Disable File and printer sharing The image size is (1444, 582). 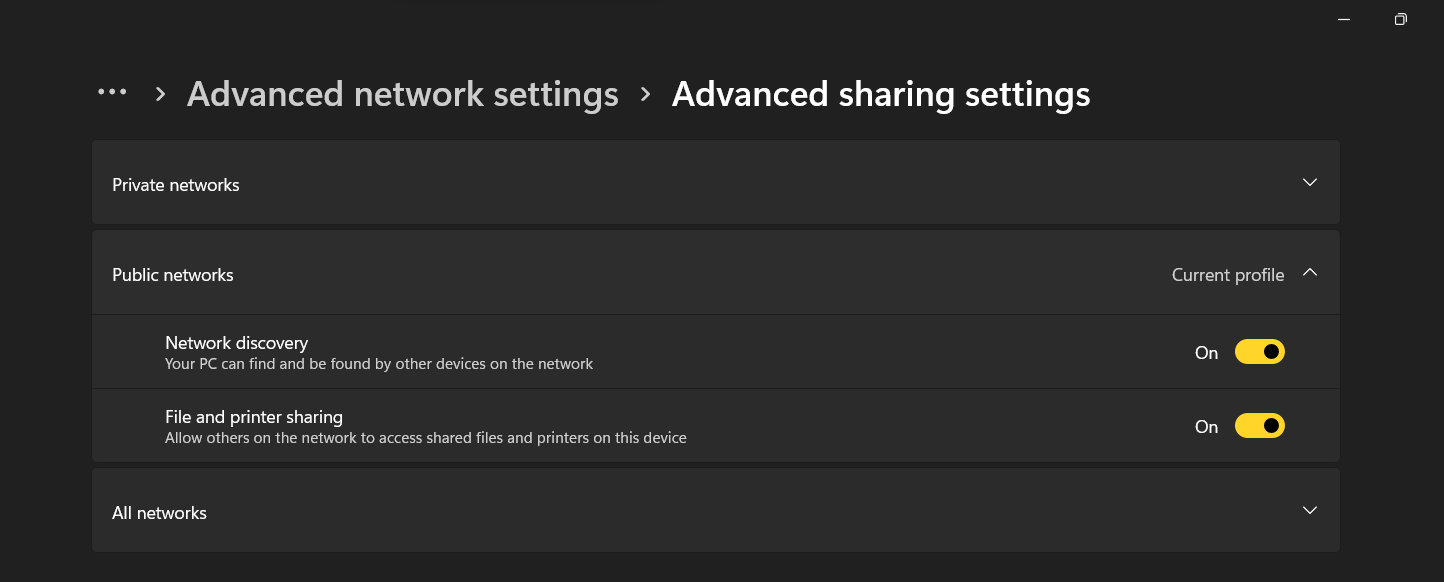click(1260, 425)
